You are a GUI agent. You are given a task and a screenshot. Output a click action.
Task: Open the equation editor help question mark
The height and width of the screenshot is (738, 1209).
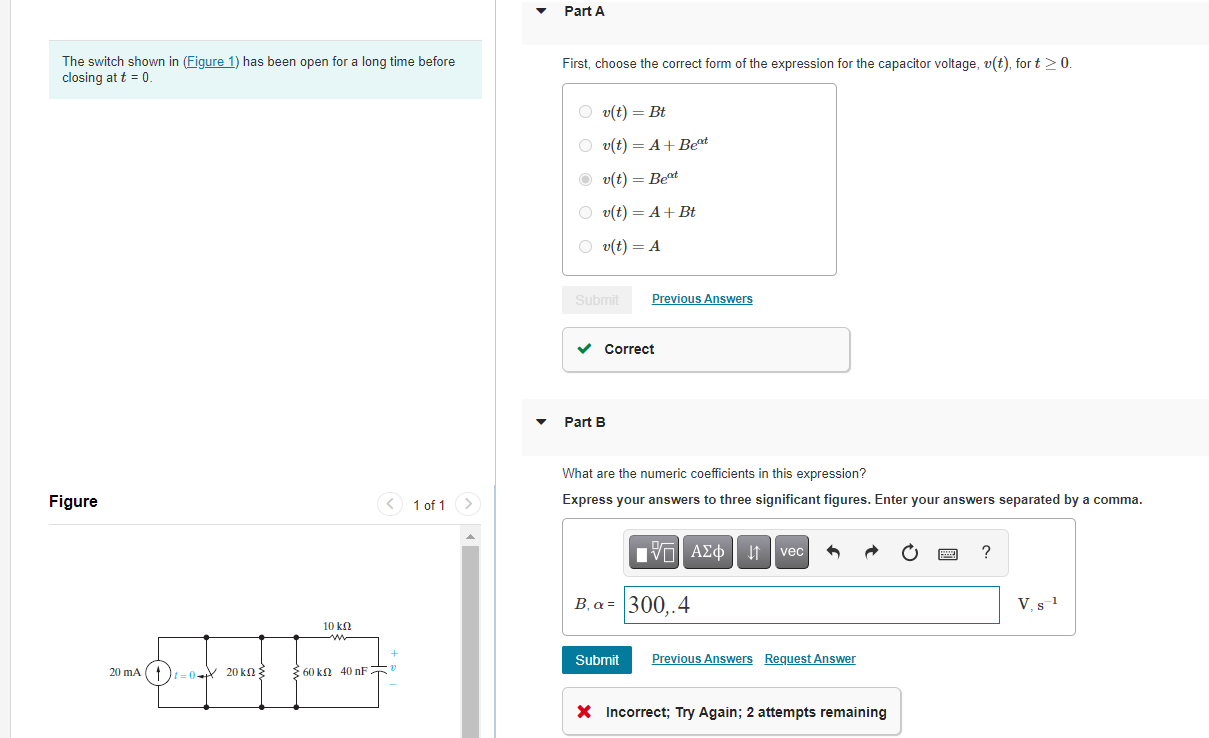985,551
